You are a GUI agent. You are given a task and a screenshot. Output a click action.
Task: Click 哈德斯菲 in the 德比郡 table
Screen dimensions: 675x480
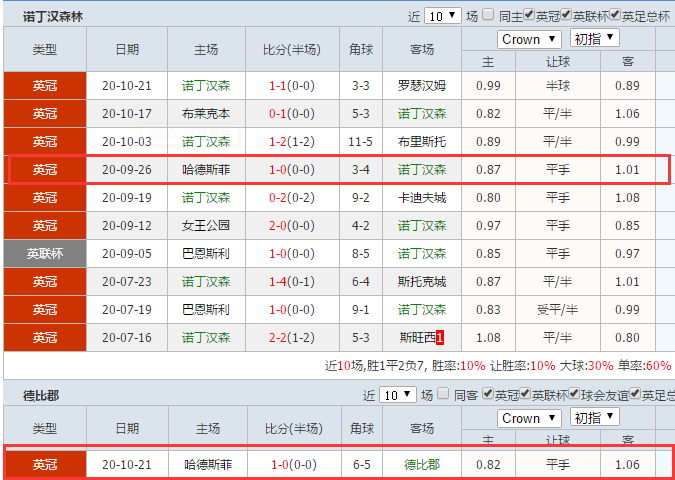(x=208, y=465)
